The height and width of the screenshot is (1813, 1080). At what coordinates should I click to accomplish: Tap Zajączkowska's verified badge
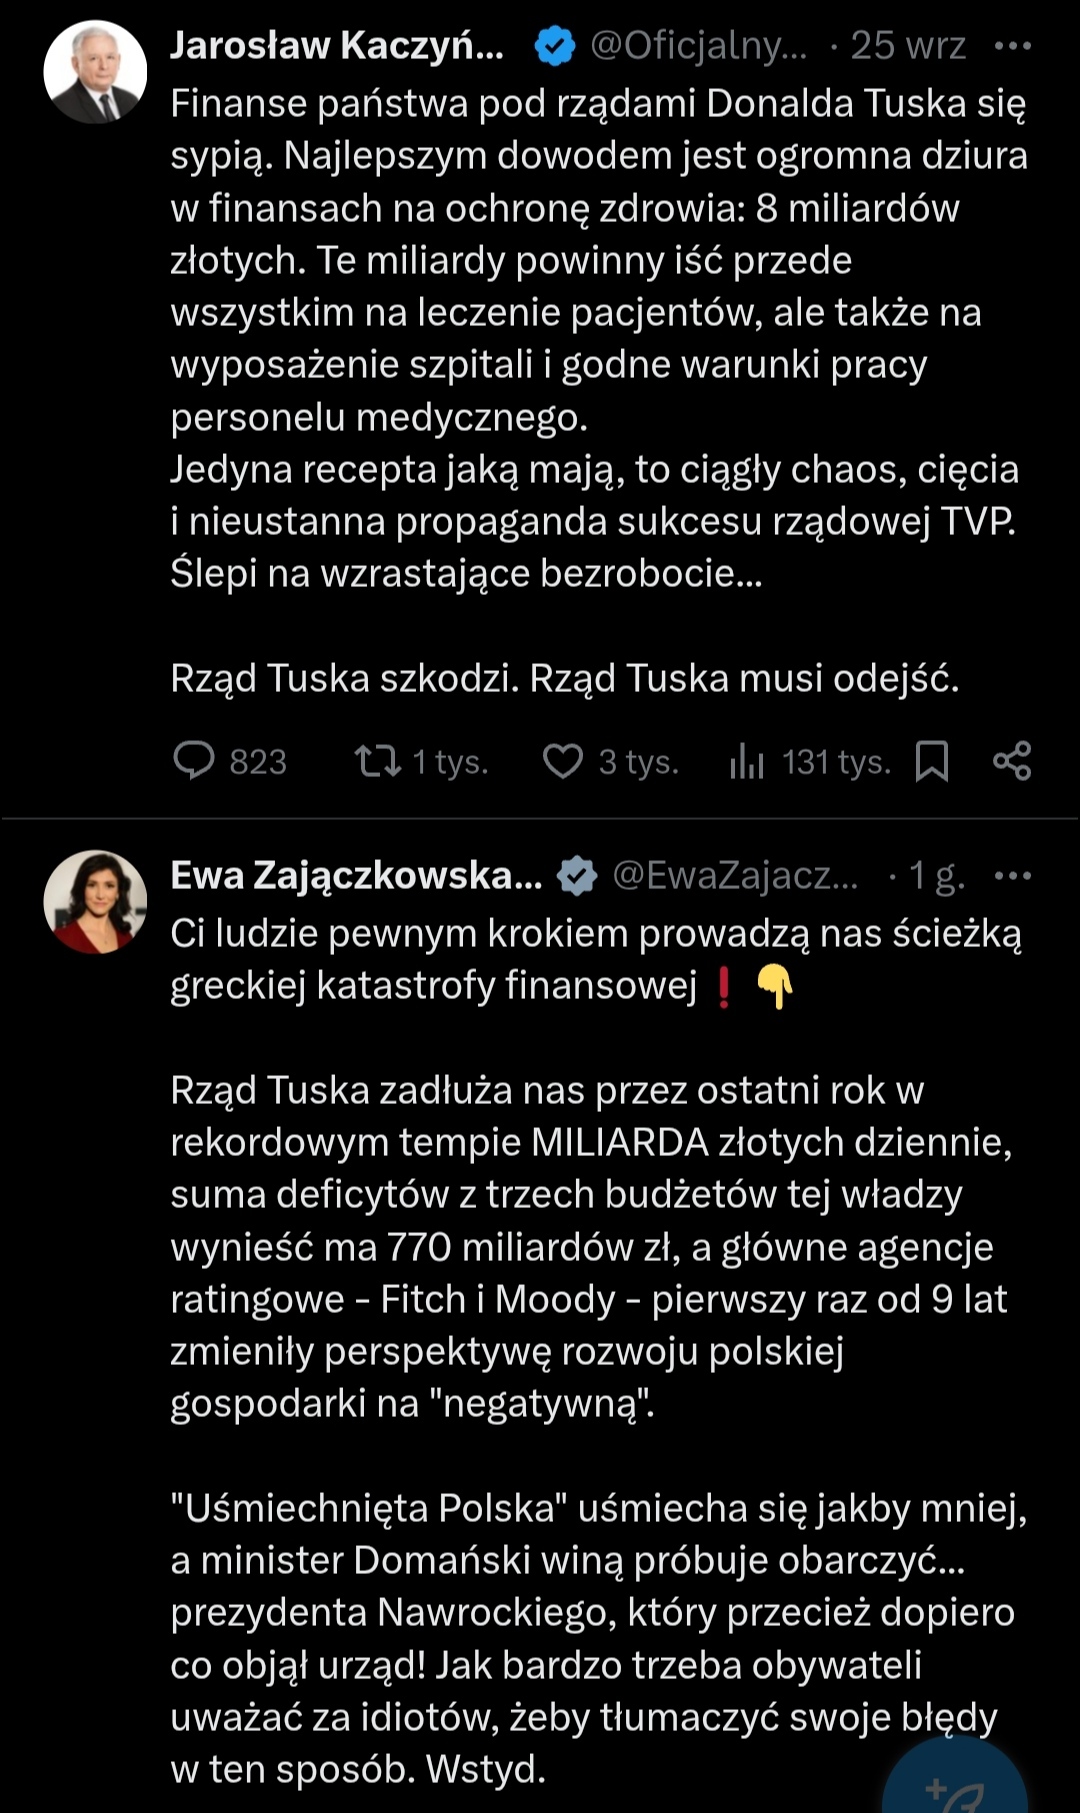point(577,876)
